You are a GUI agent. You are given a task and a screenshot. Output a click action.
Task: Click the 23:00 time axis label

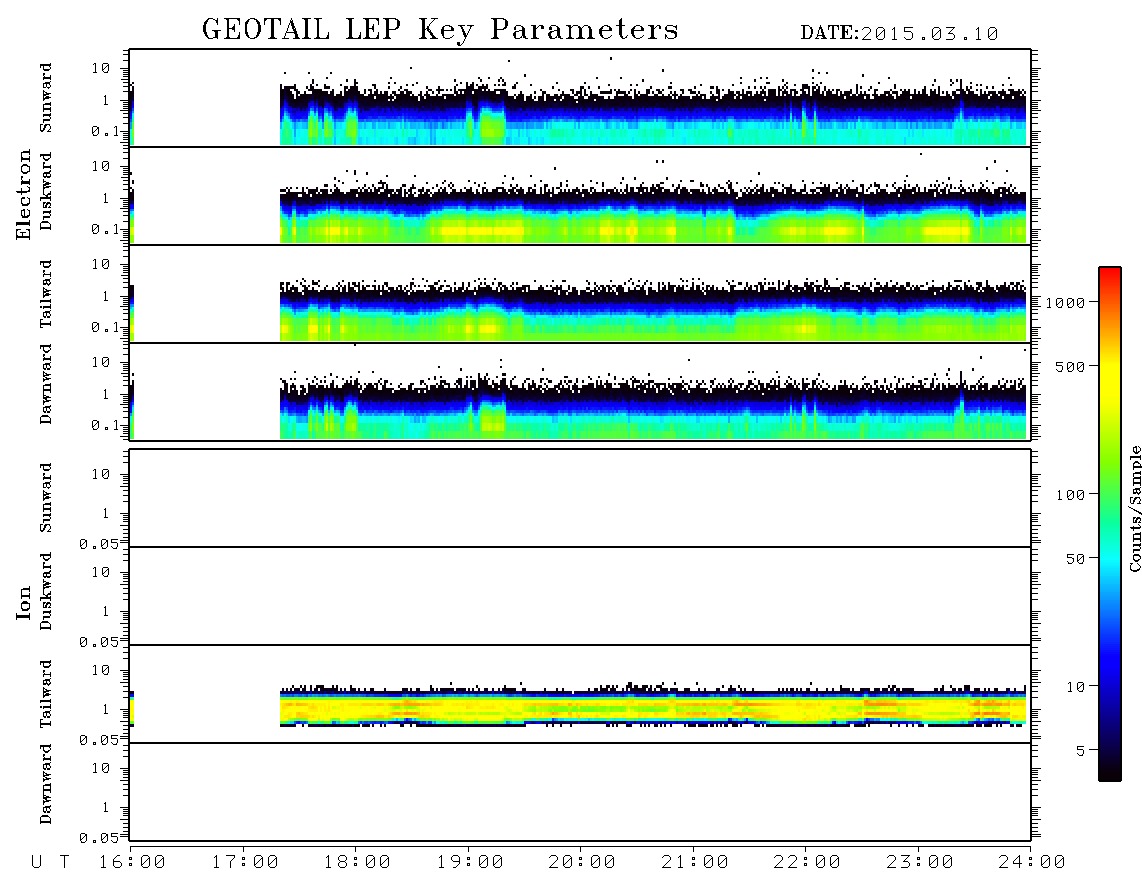[x=920, y=862]
